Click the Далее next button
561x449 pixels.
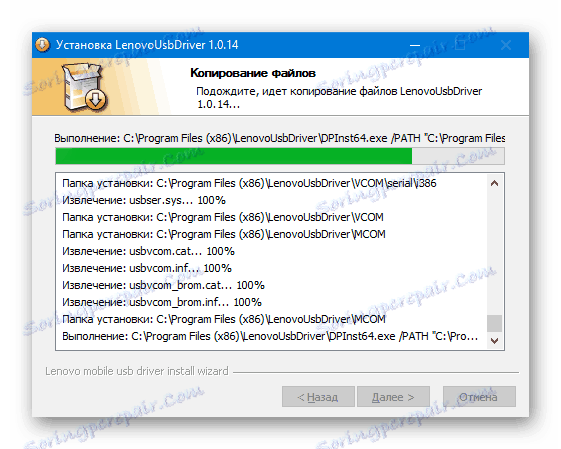tap(393, 397)
